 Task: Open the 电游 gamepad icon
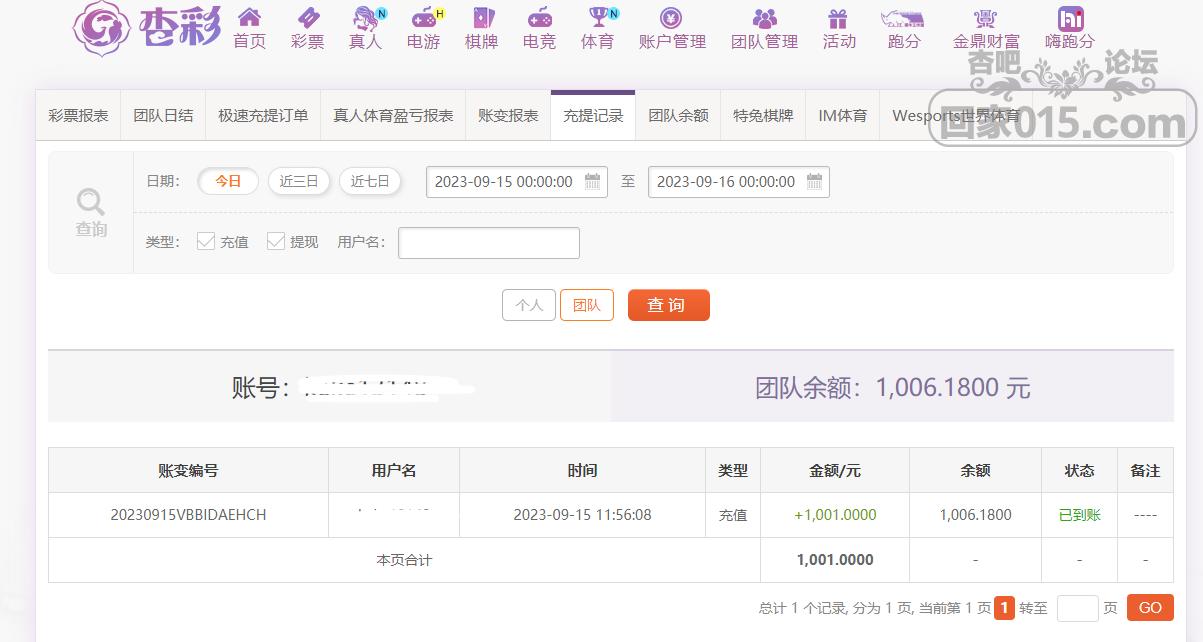424,19
